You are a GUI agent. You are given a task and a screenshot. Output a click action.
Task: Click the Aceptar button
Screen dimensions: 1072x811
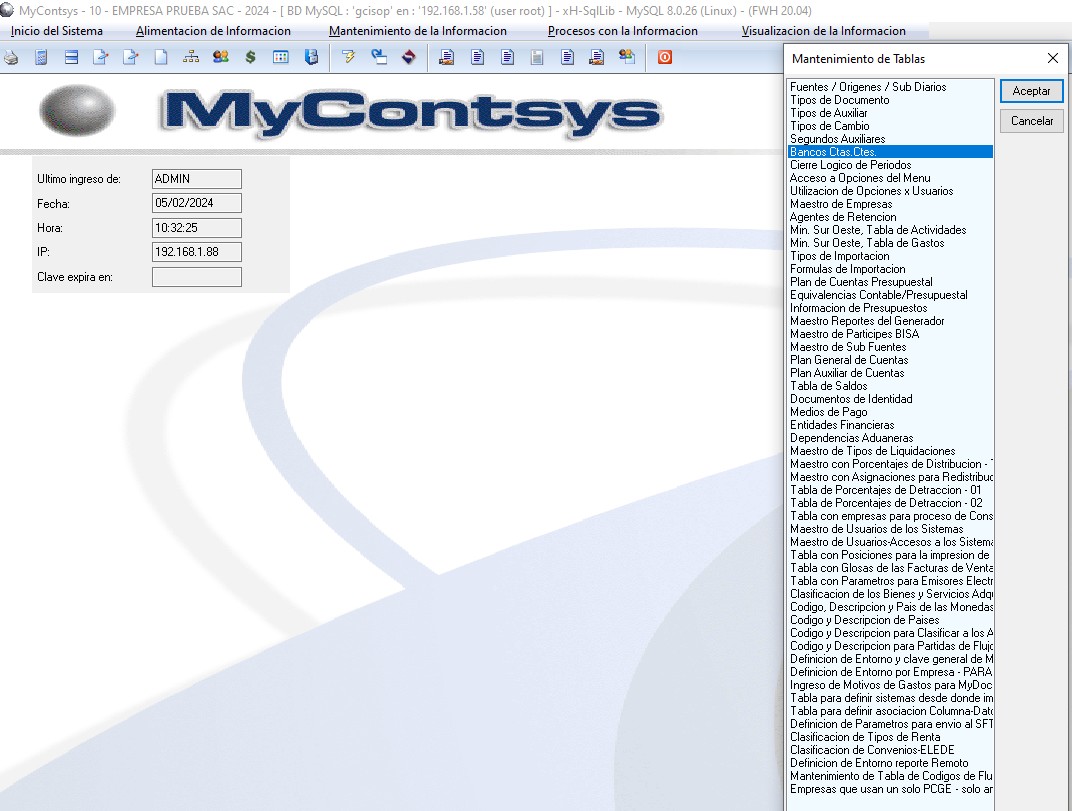point(1031,91)
